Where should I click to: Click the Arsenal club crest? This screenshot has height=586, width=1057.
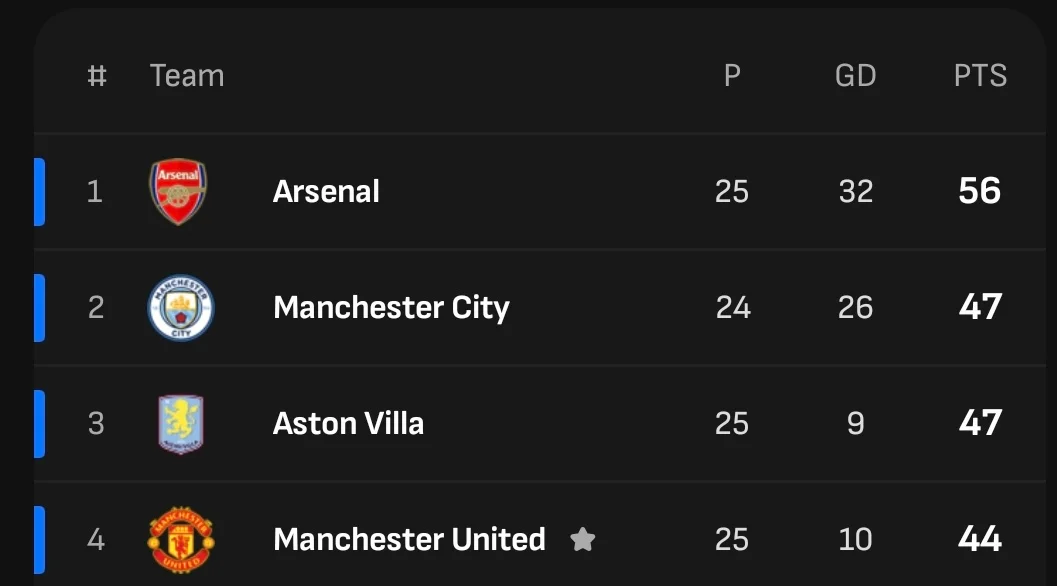[x=179, y=191]
